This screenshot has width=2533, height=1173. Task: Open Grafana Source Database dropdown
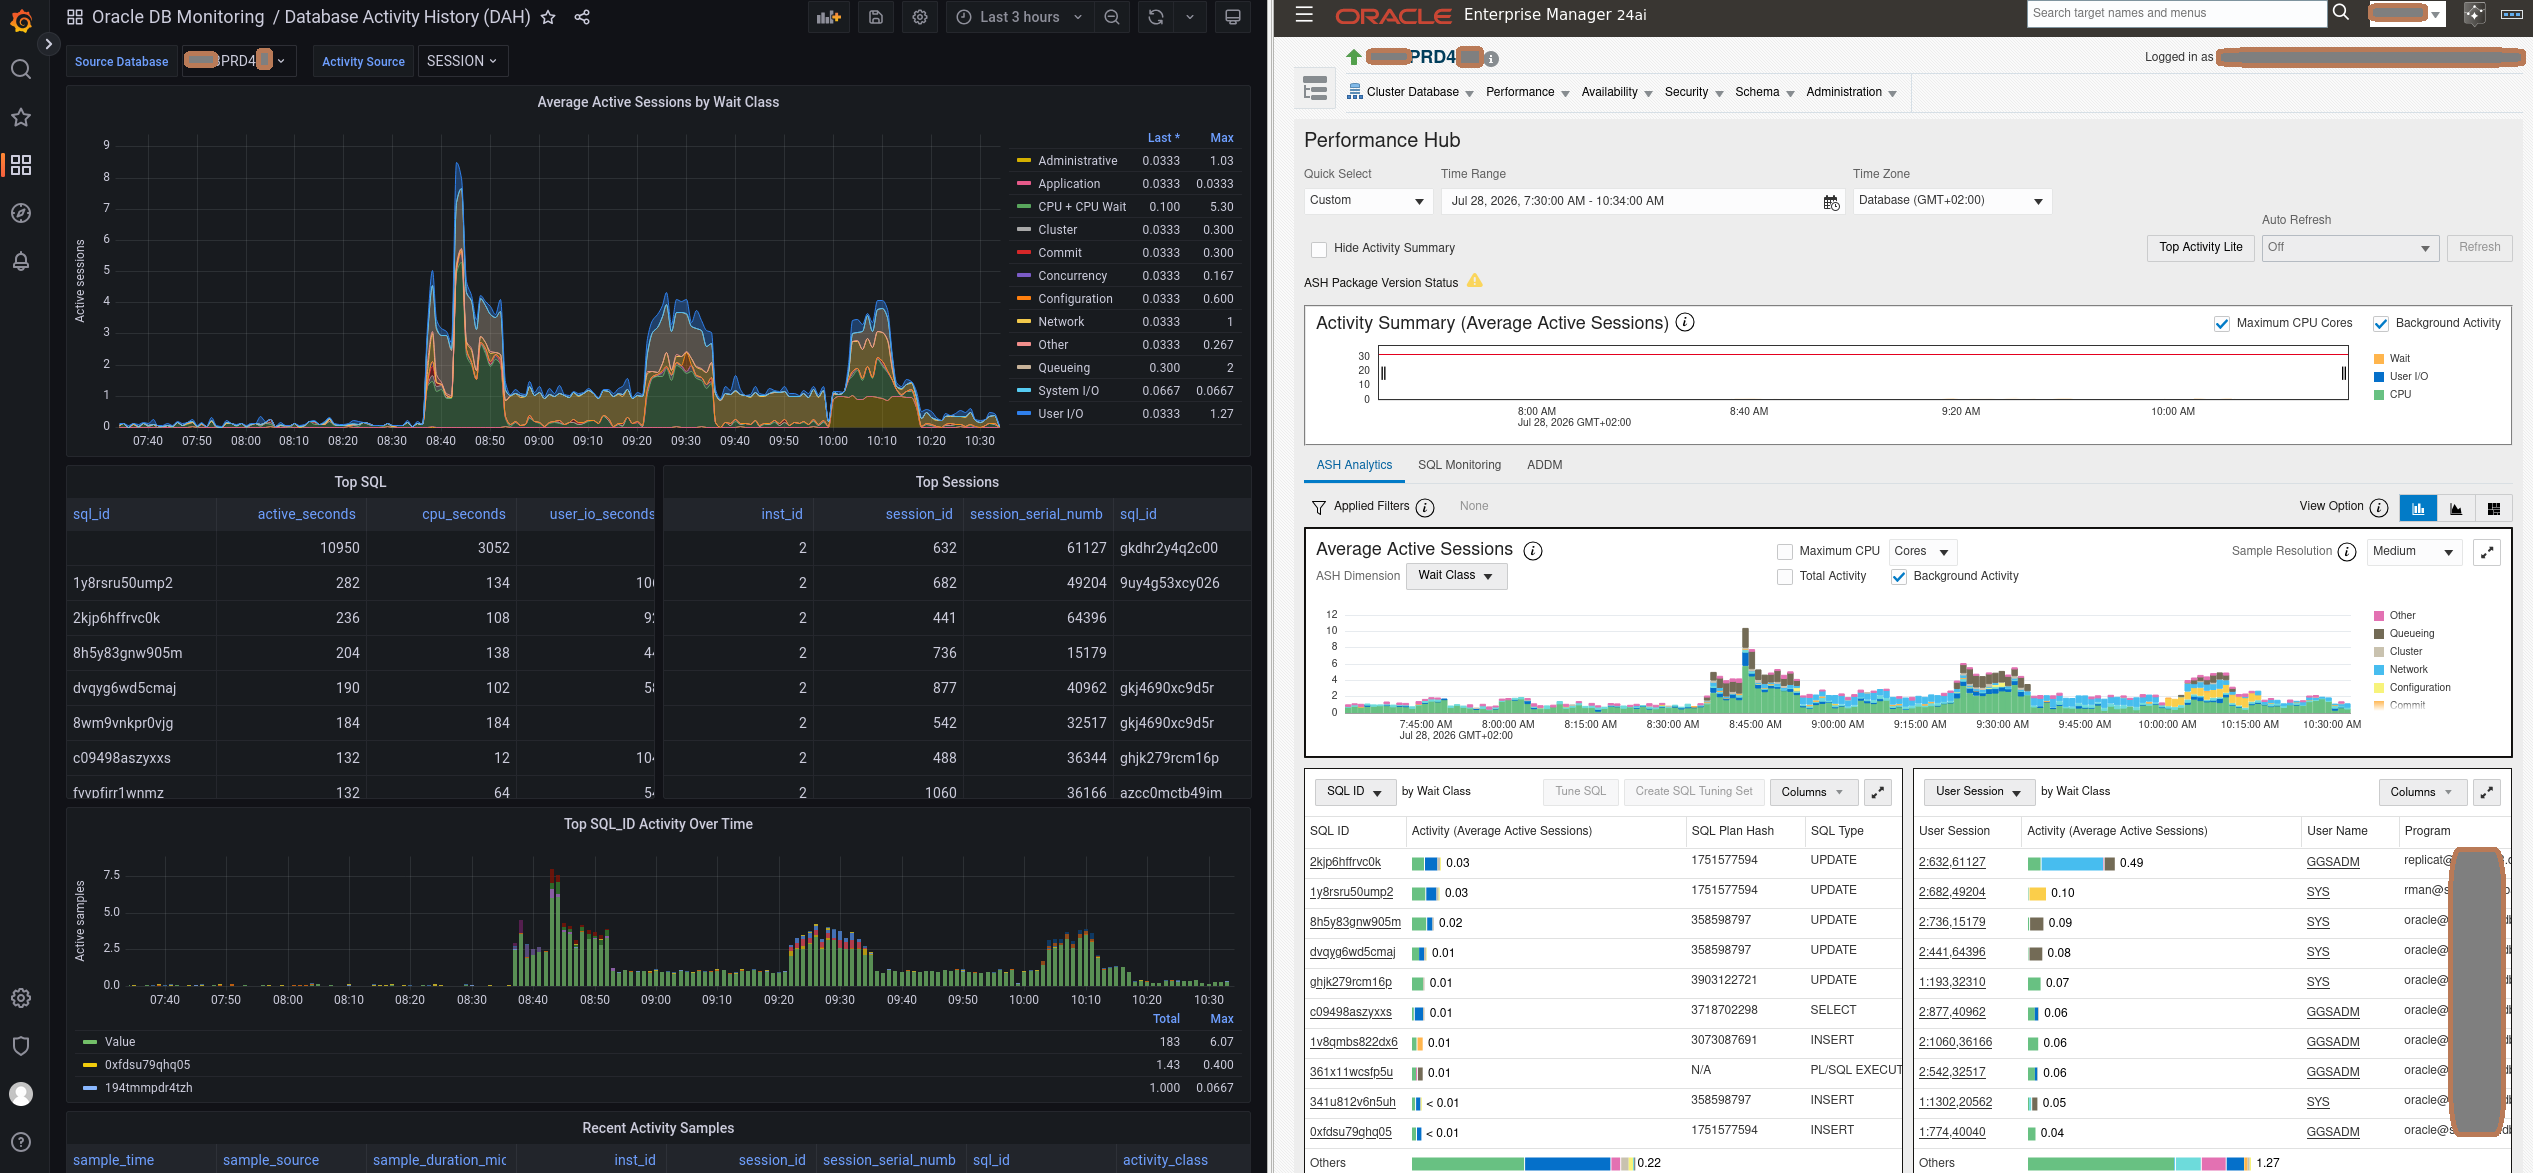239,61
